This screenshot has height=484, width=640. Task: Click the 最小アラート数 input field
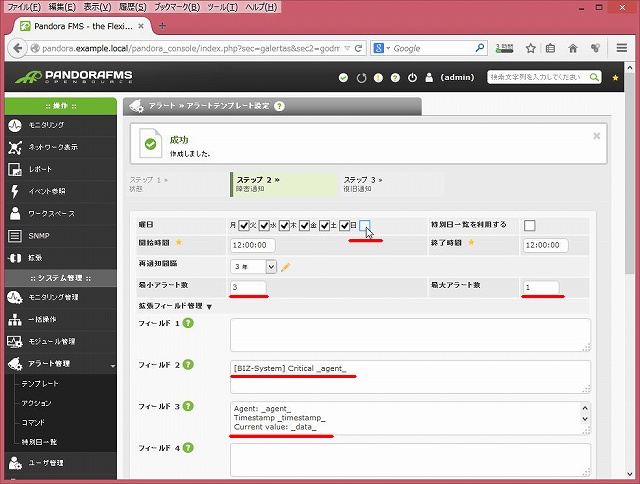coord(249,287)
